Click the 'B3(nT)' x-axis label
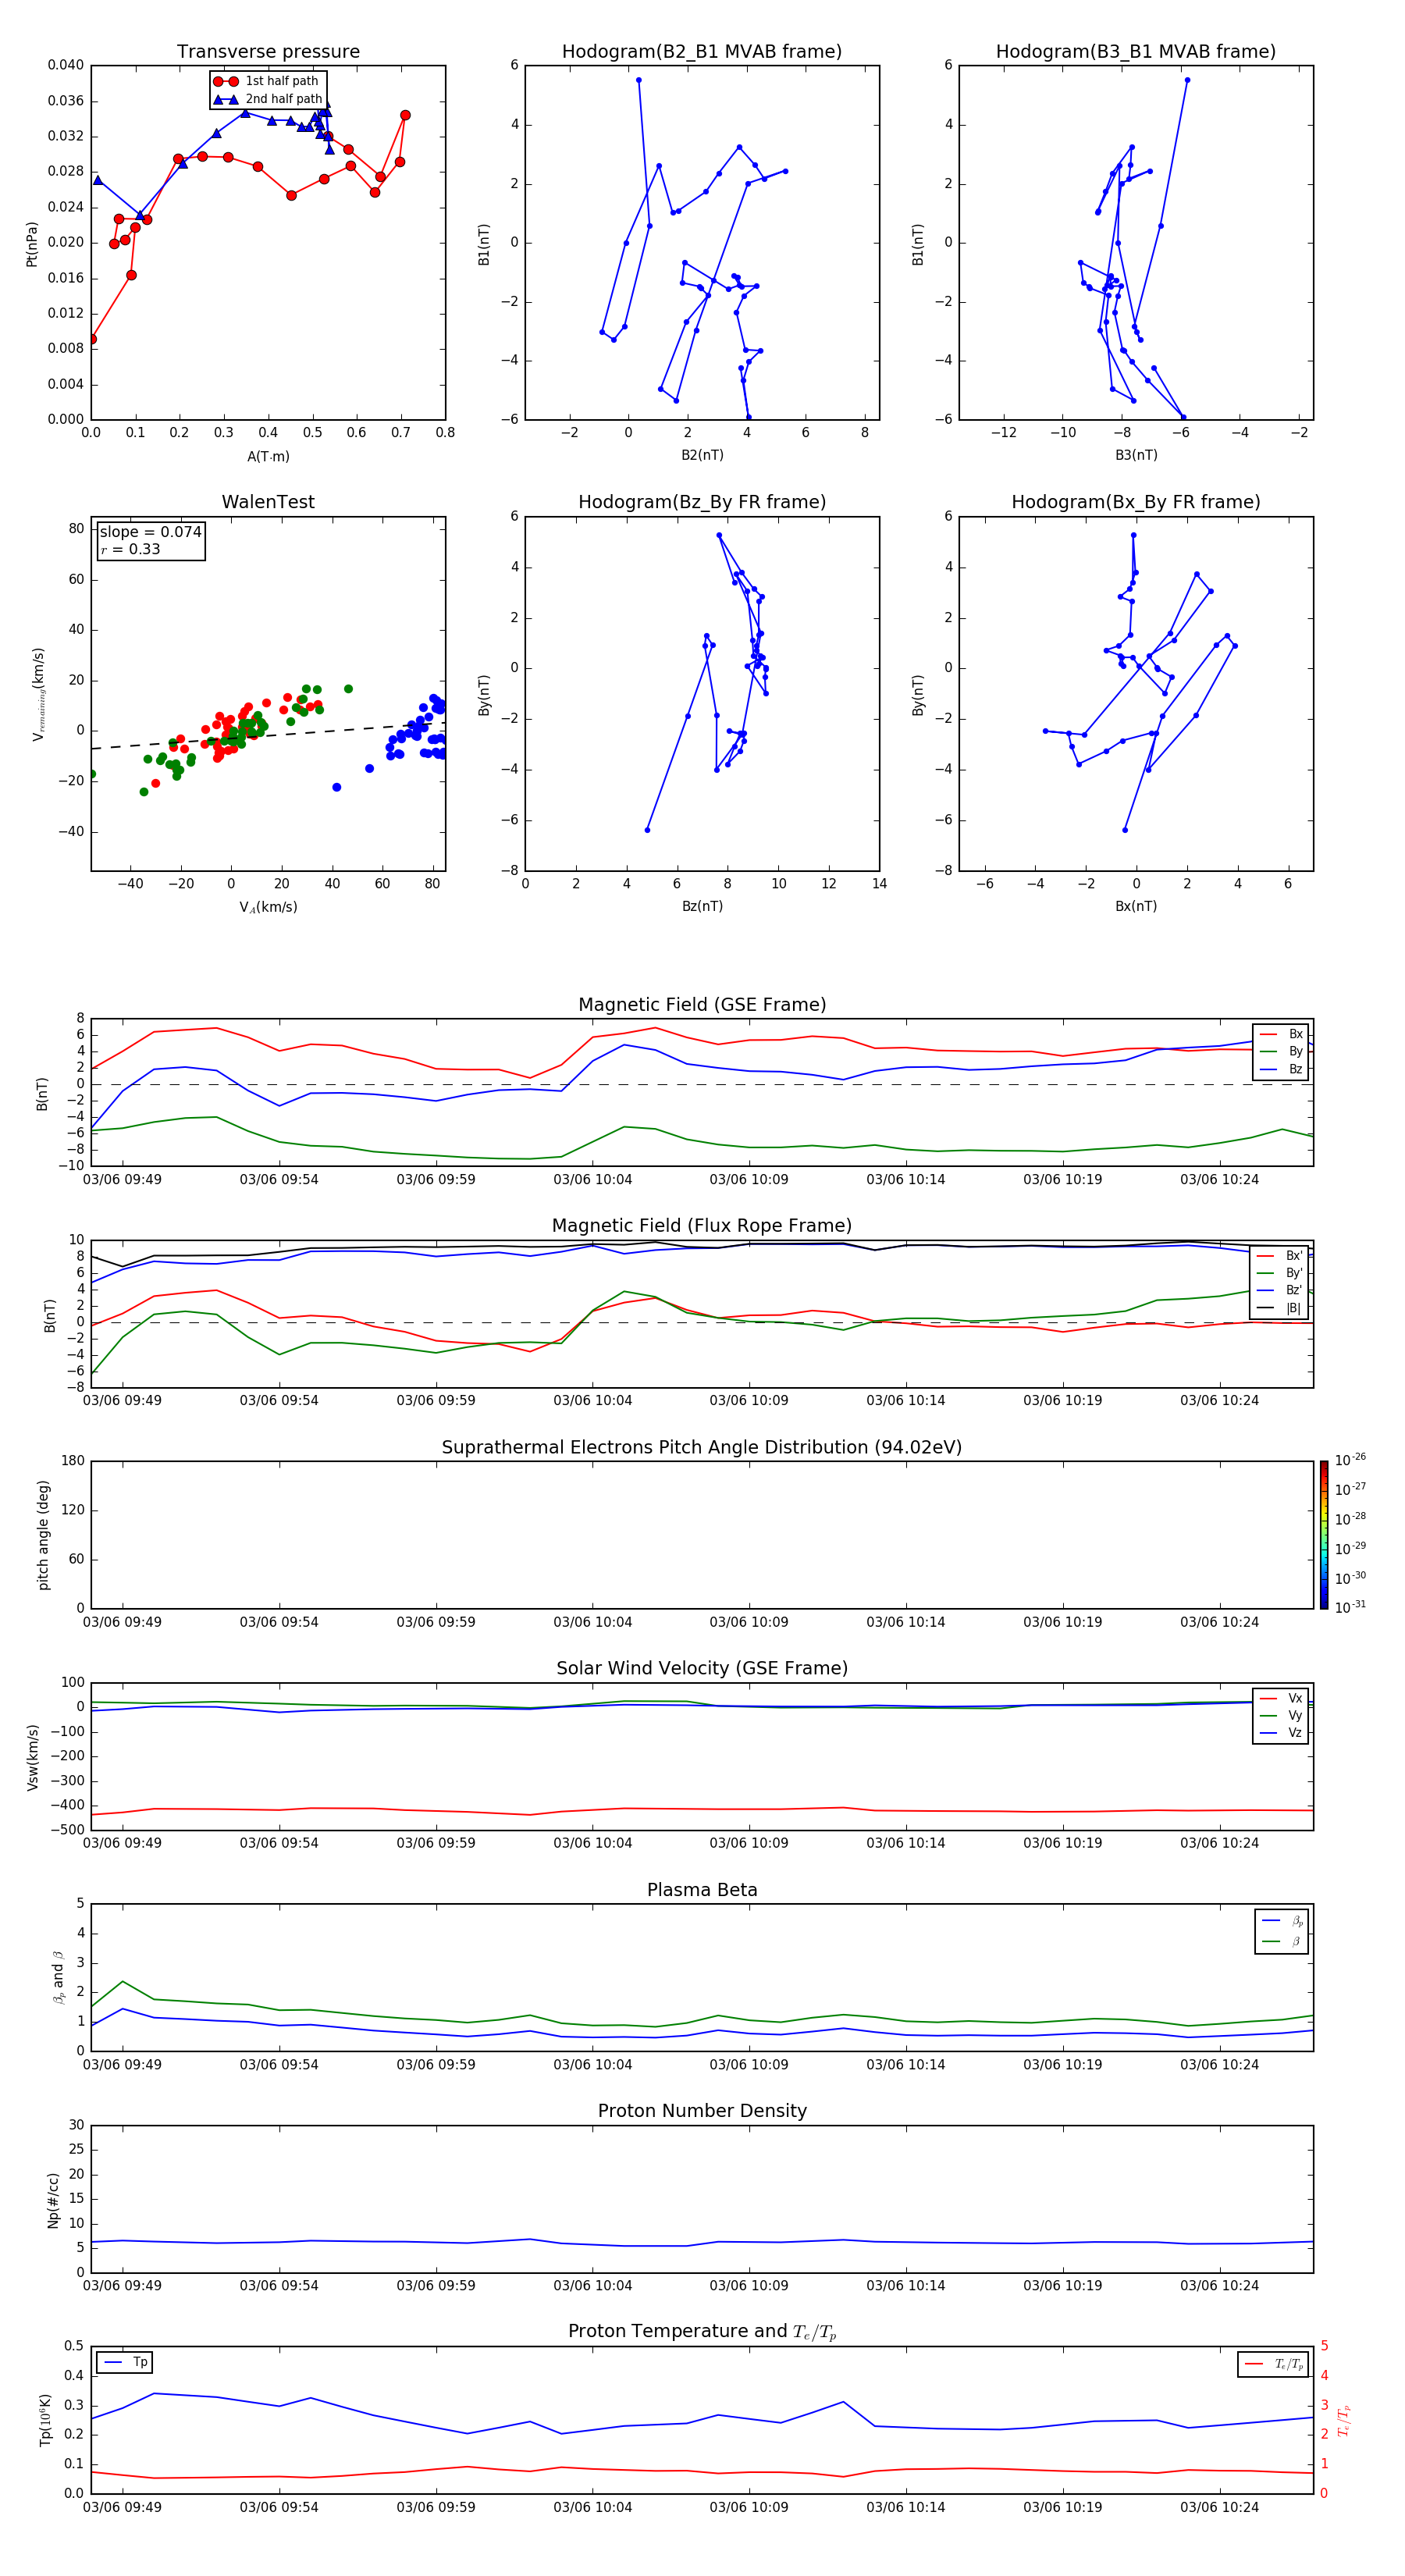 pos(1136,456)
